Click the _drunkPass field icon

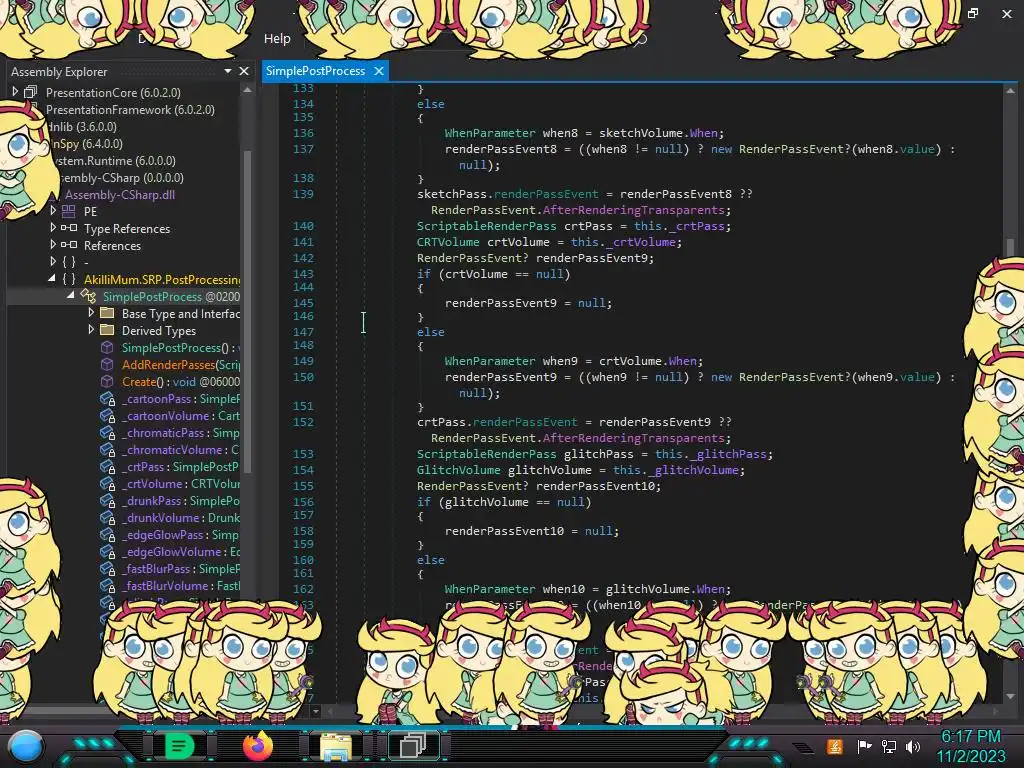click(108, 500)
